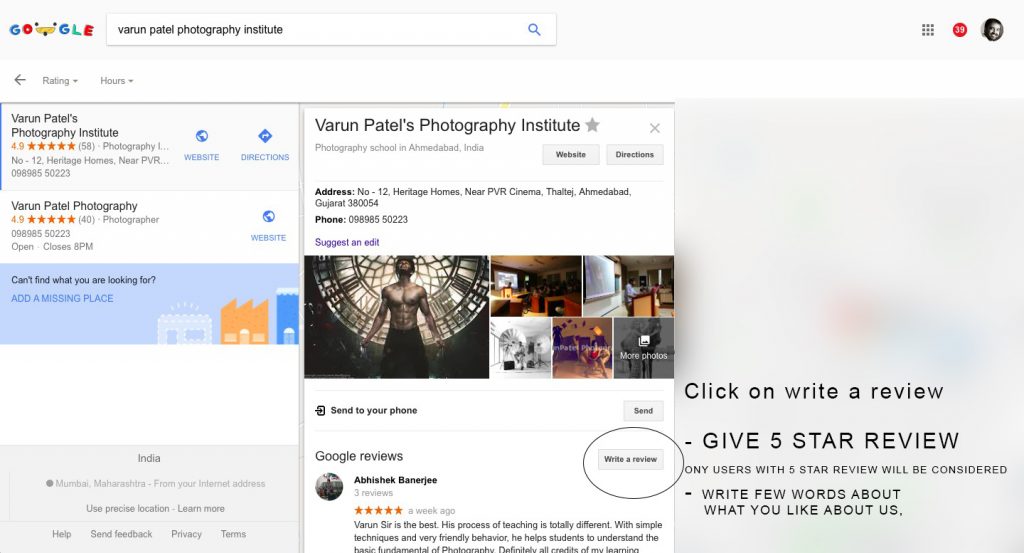The image size is (1024, 553).
Task: Click the phone number 098985 50223 in details
Action: [378, 219]
